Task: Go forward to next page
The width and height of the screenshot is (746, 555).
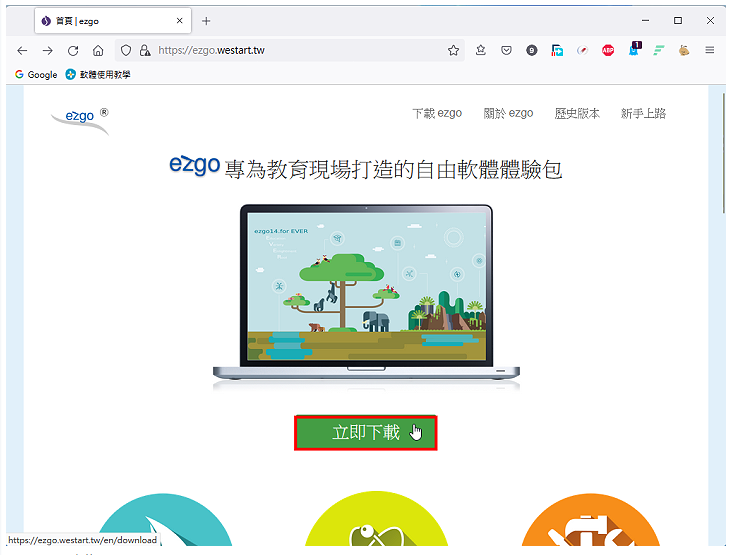Action: [x=48, y=50]
